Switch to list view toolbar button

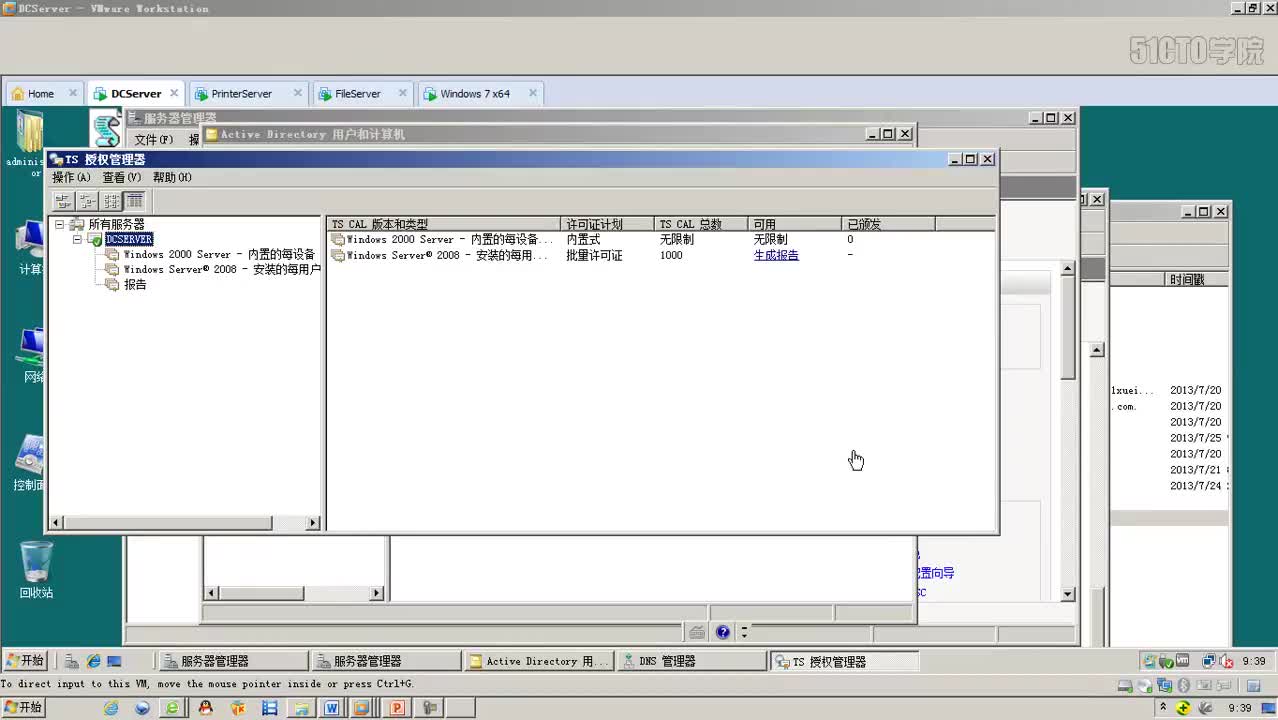coord(111,201)
